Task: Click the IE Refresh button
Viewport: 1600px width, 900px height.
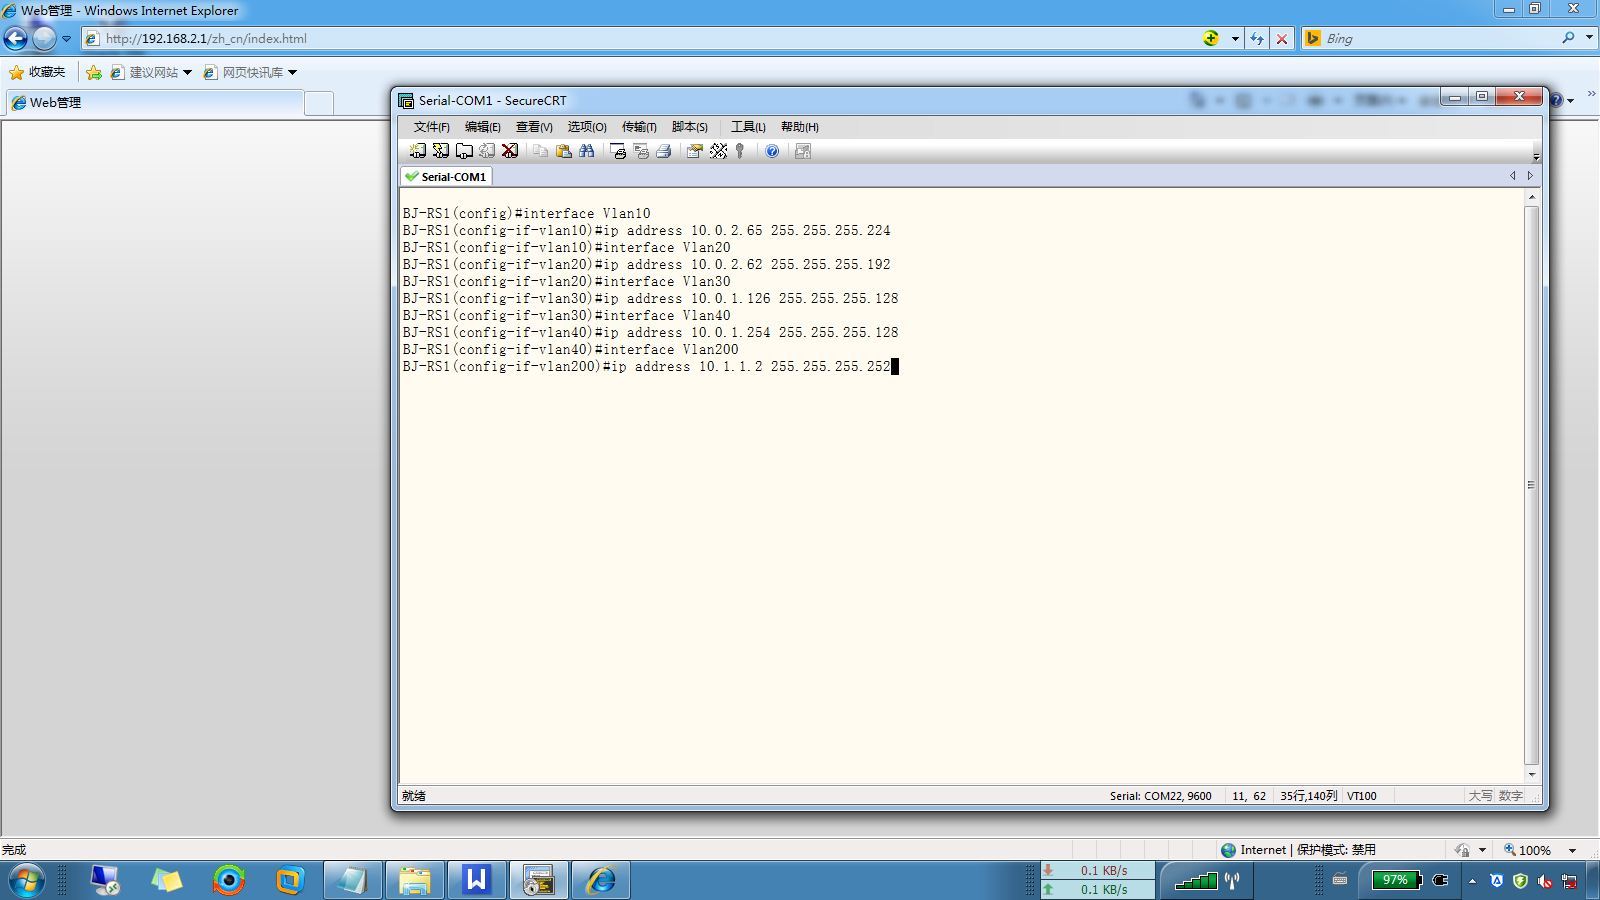Action: coord(1257,39)
